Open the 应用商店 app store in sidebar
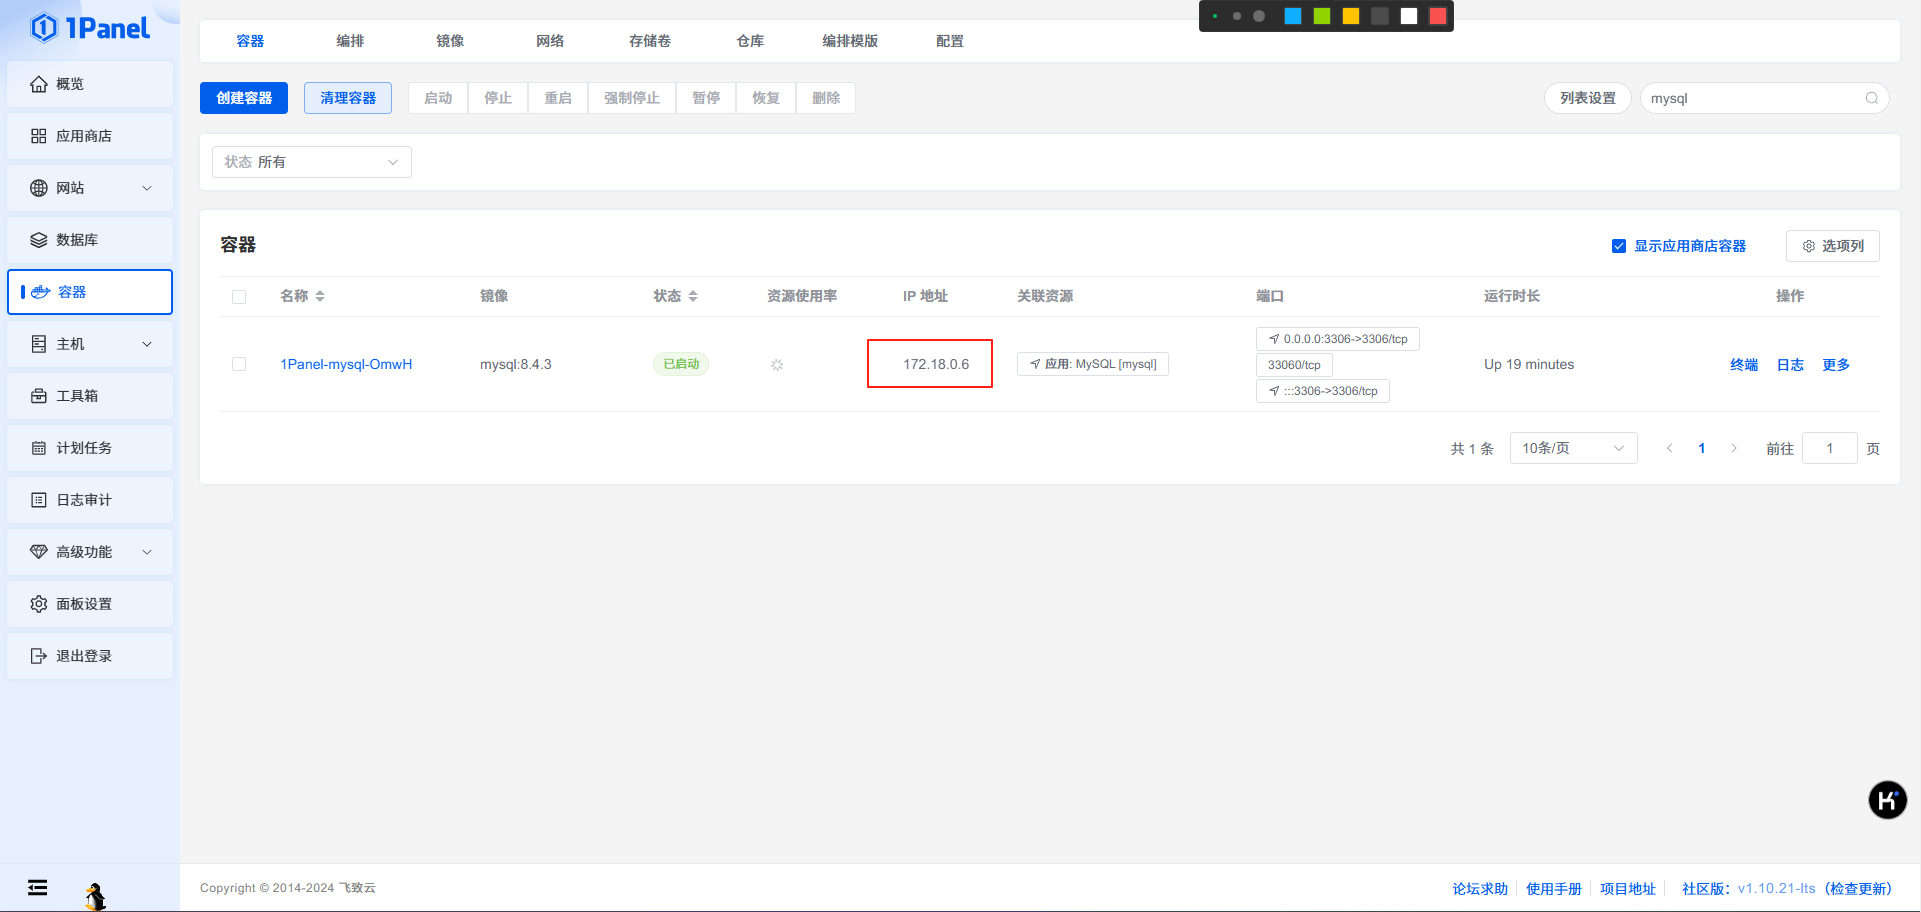The height and width of the screenshot is (912, 1921). click(87, 136)
